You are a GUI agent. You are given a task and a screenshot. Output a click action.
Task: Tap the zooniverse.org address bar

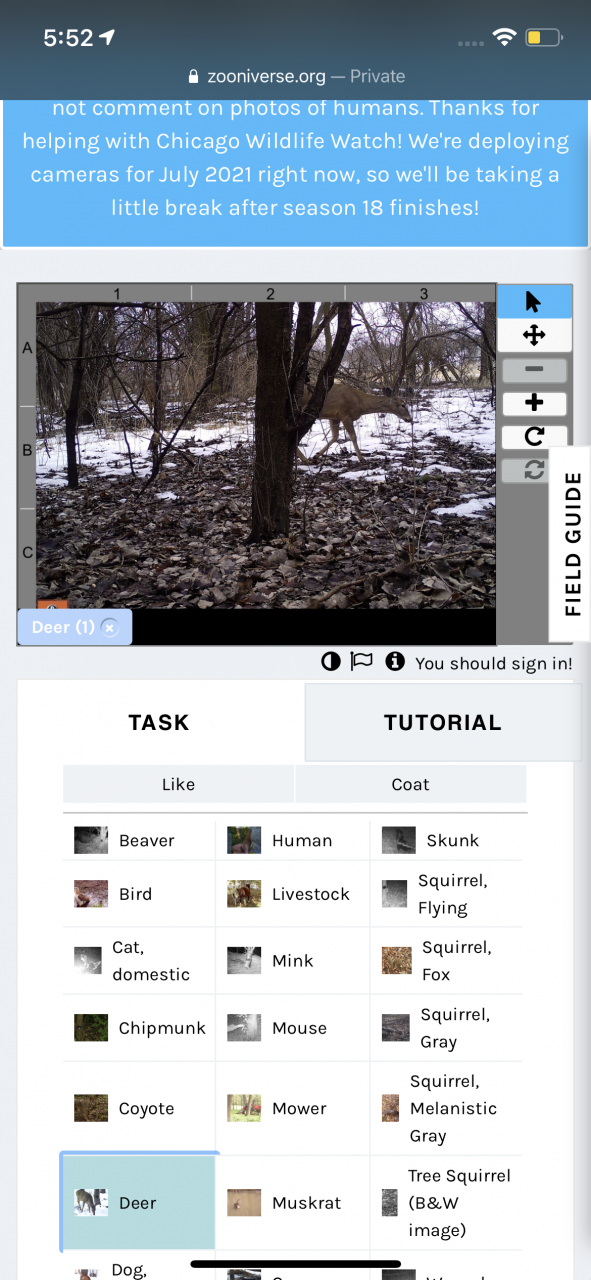[296, 76]
